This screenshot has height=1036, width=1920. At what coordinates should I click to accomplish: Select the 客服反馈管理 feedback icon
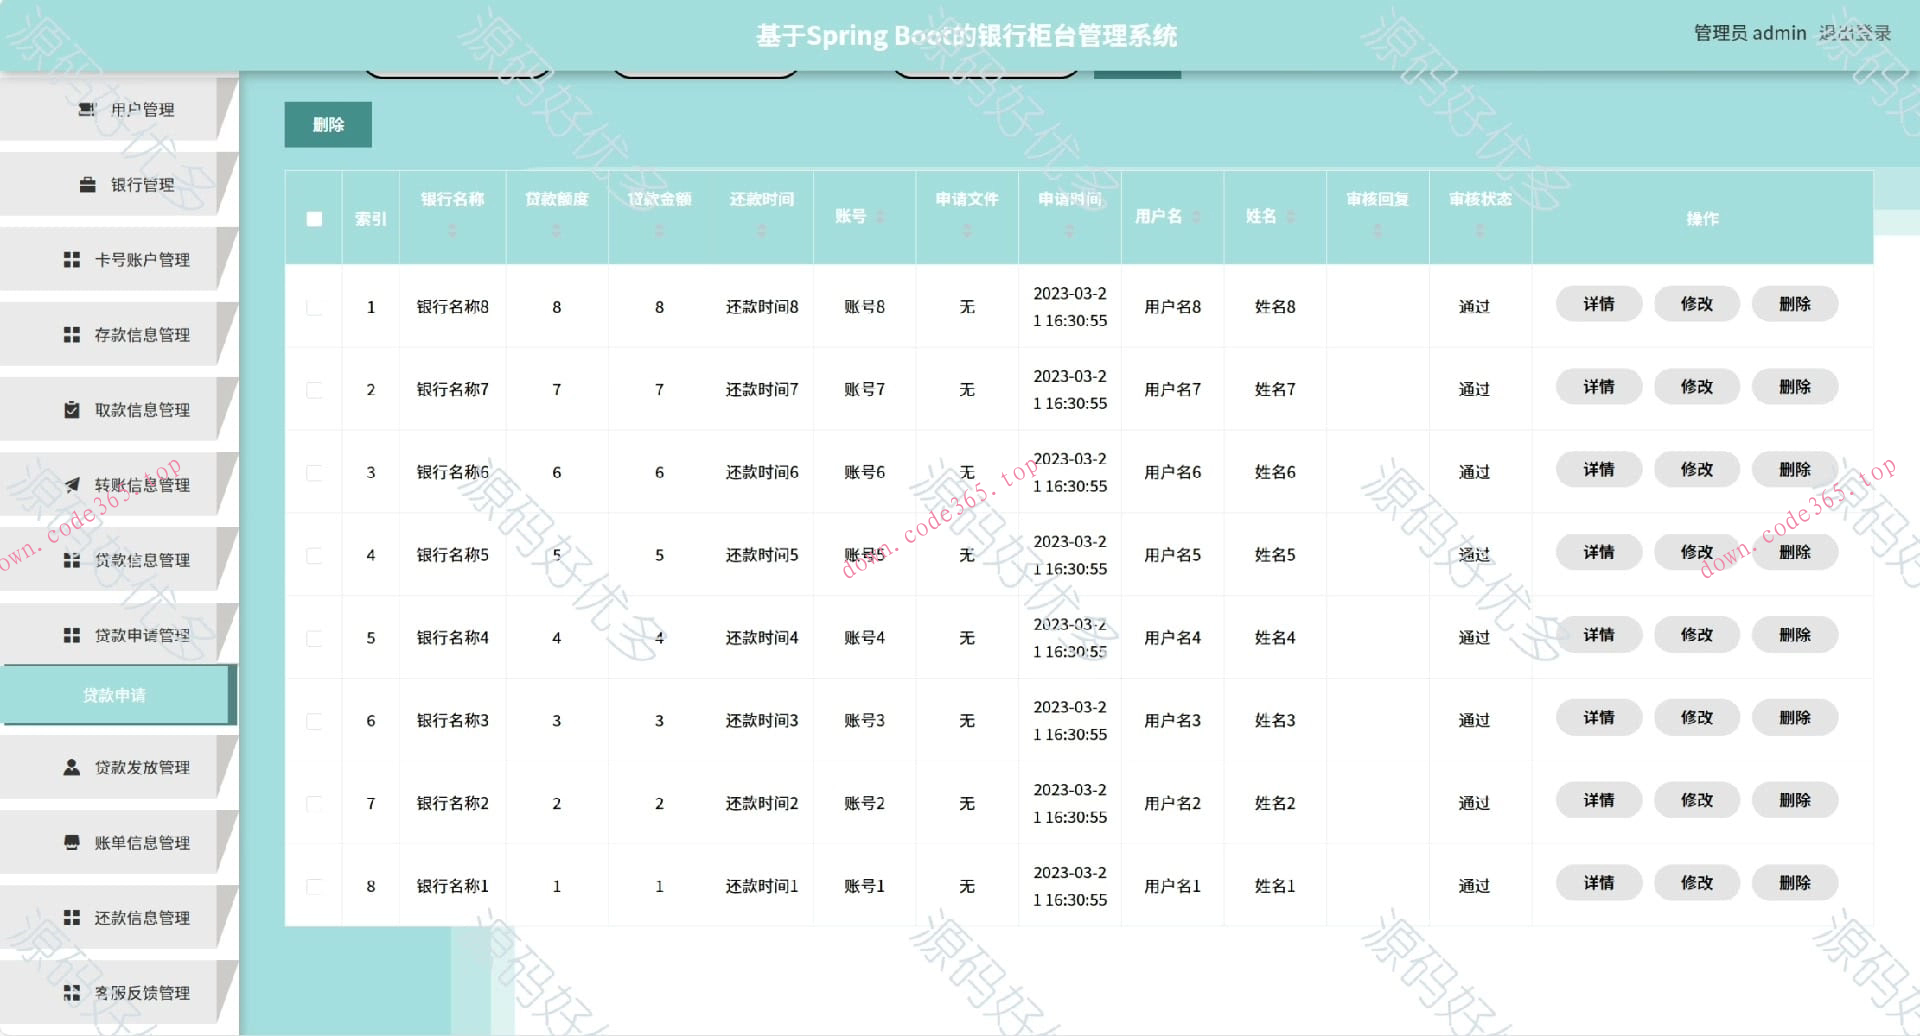coord(70,992)
